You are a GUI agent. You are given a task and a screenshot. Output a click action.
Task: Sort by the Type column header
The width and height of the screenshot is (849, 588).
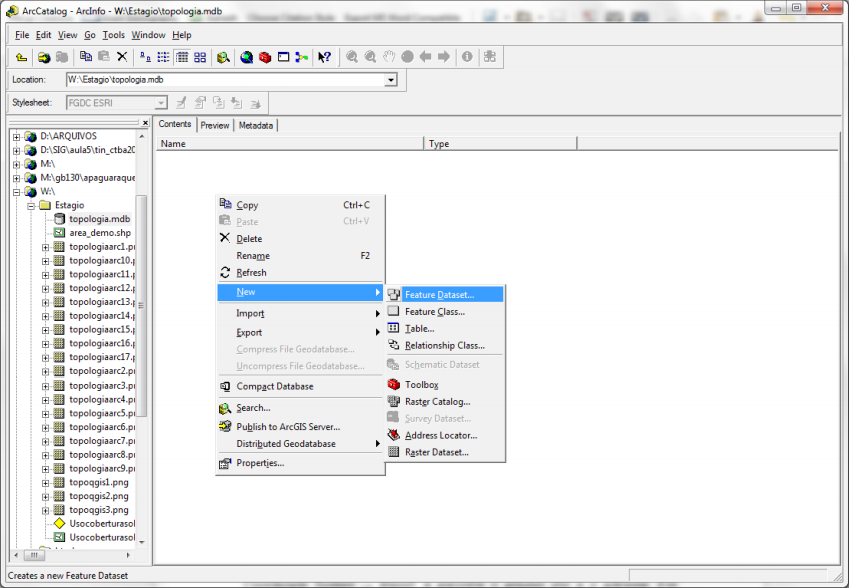[500, 144]
